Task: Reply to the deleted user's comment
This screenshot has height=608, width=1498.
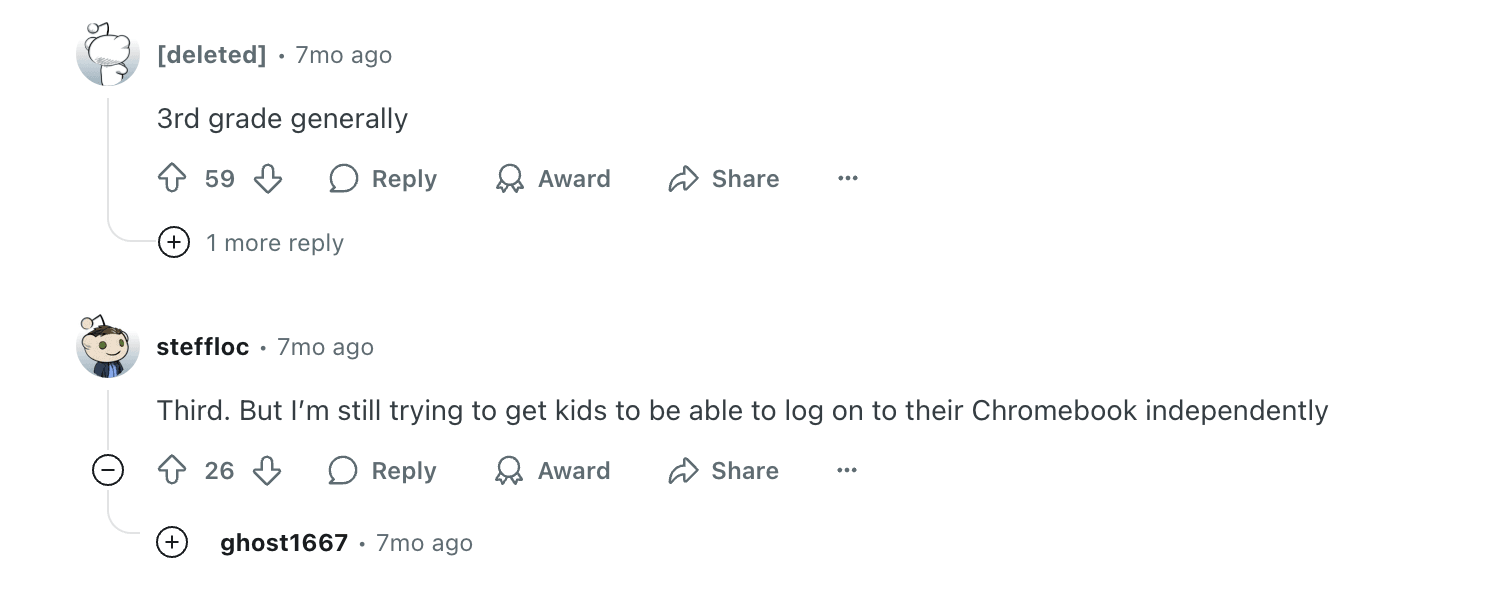Action: 384,179
